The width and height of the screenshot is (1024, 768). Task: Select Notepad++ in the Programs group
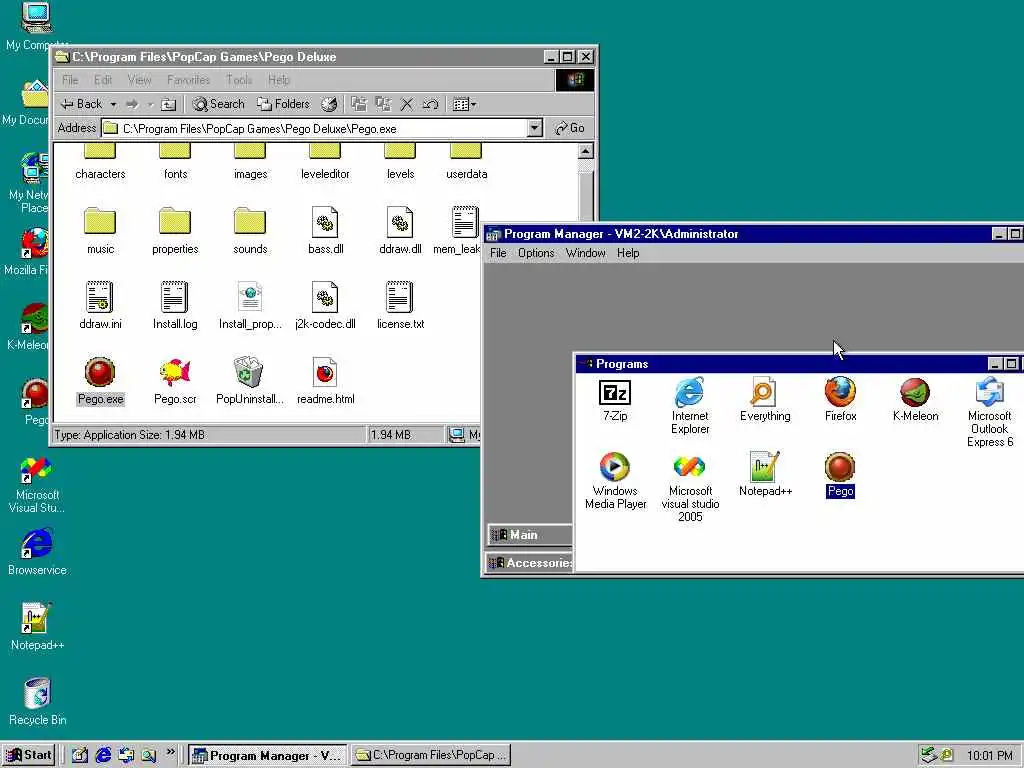pos(765,475)
